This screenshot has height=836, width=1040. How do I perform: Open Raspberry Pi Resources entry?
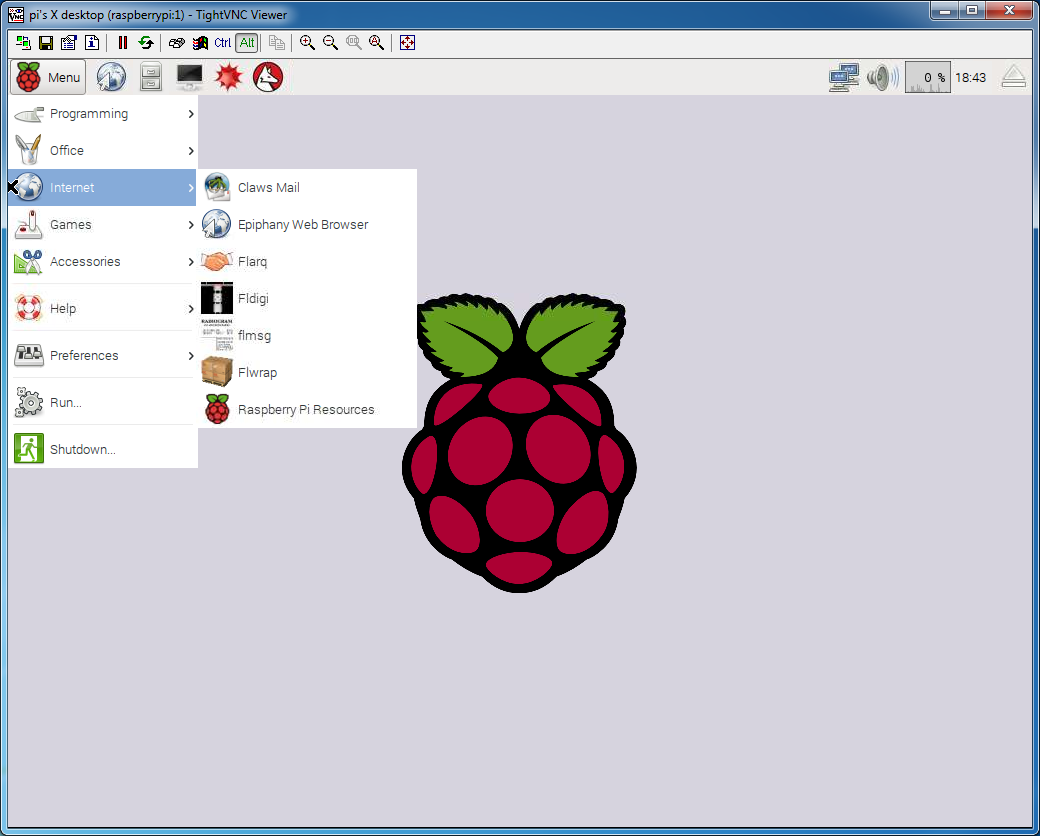coord(308,409)
